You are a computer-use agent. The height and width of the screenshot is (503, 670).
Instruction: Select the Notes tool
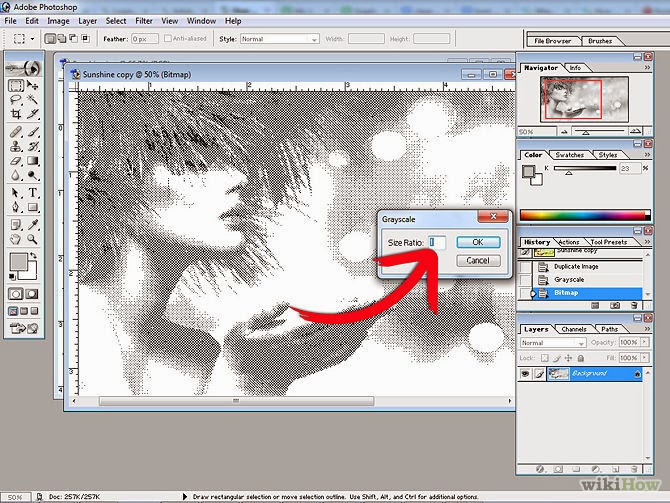(x=15, y=225)
